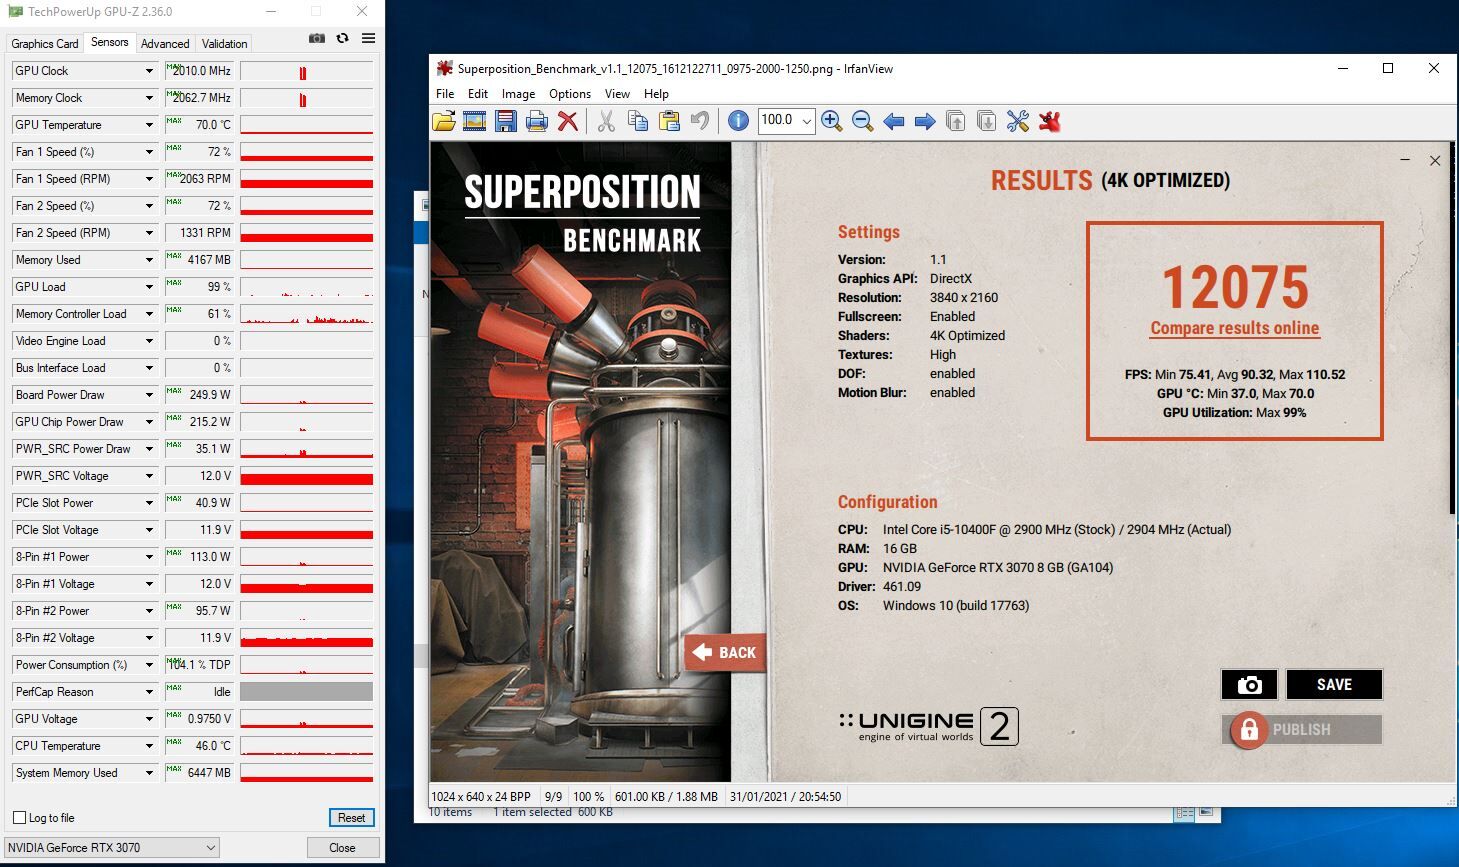Click the IrfanView Print icon
This screenshot has width=1459, height=867.
pos(537,121)
